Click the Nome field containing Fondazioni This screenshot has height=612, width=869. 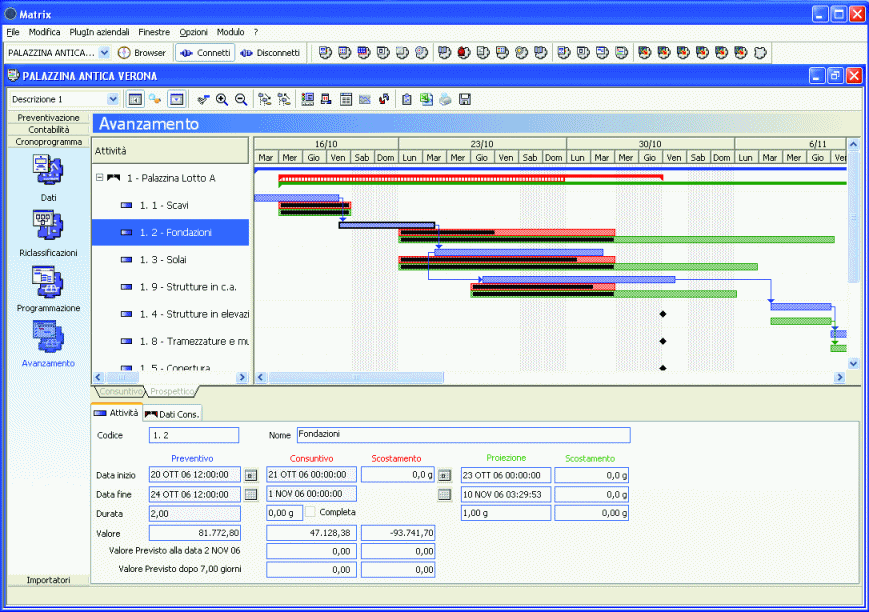[463, 435]
